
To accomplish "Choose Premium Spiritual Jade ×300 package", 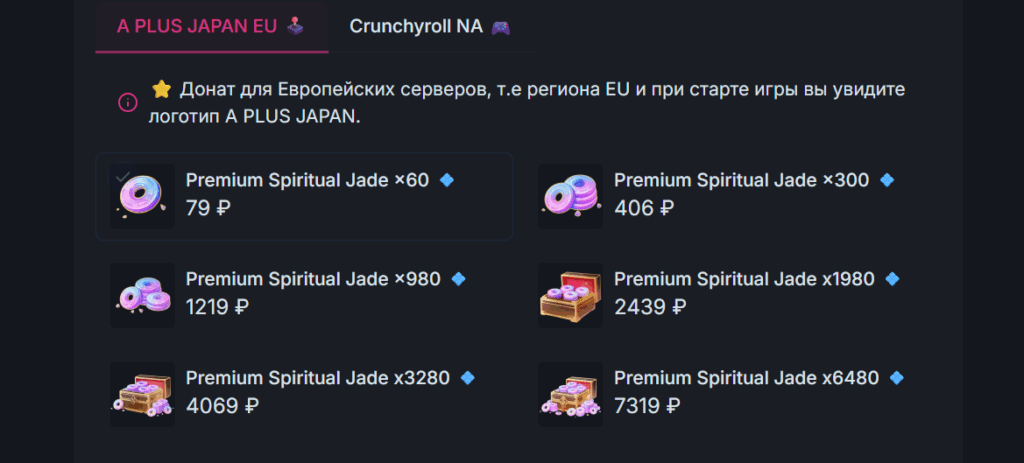I will [x=741, y=180].
